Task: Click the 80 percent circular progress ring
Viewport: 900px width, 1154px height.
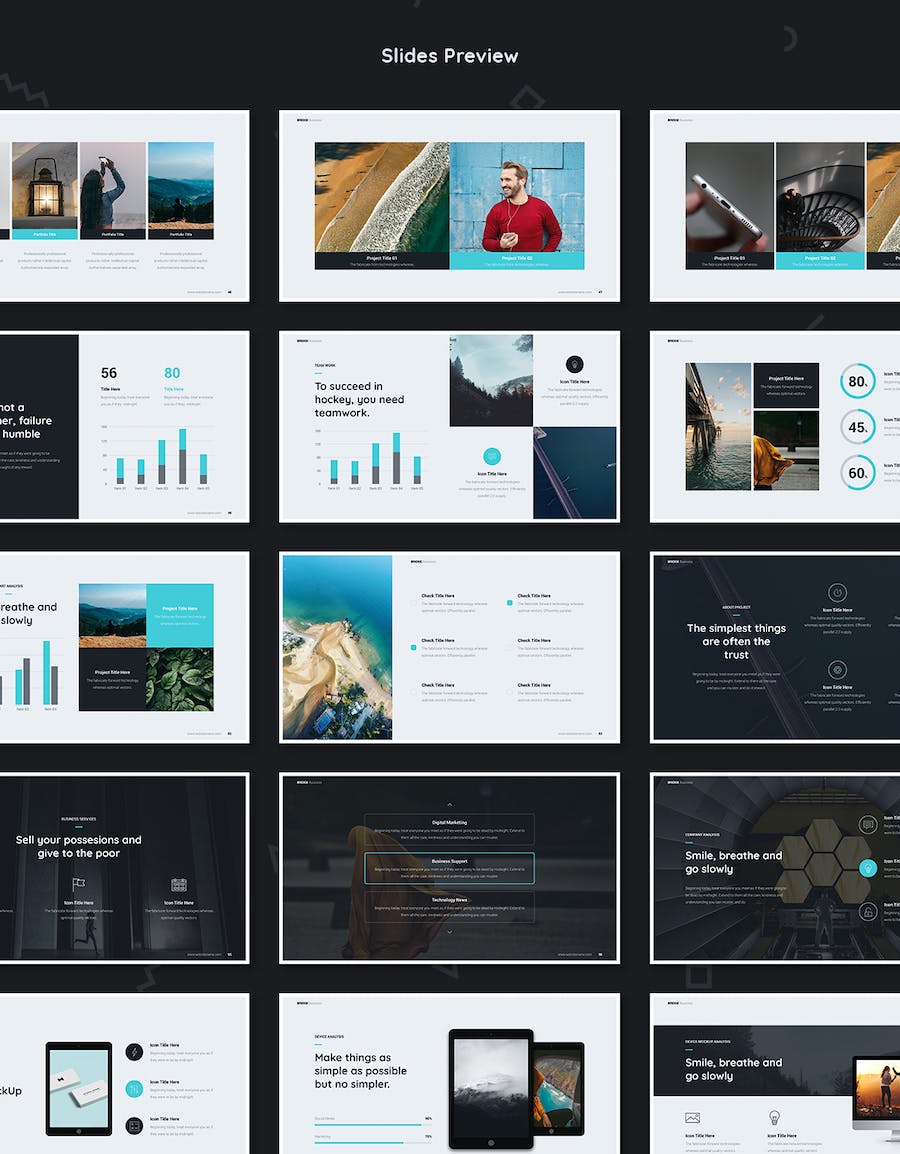Action: [x=857, y=381]
